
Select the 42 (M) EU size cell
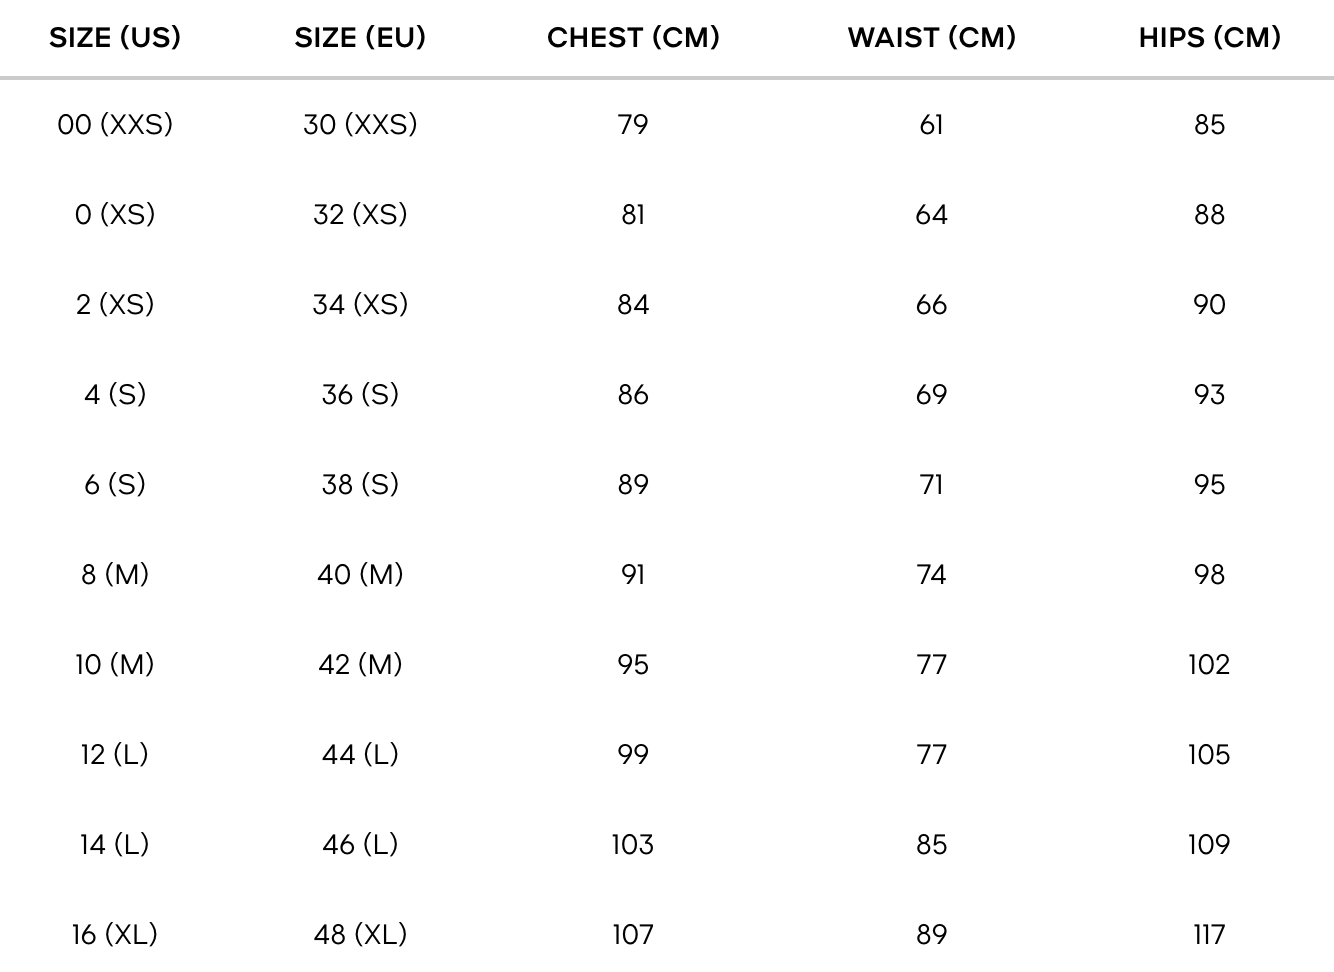coord(360,665)
